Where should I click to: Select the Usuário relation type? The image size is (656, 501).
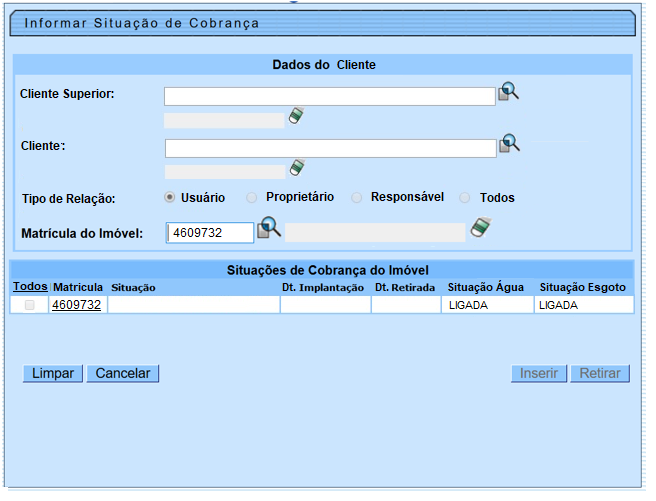pos(170,198)
